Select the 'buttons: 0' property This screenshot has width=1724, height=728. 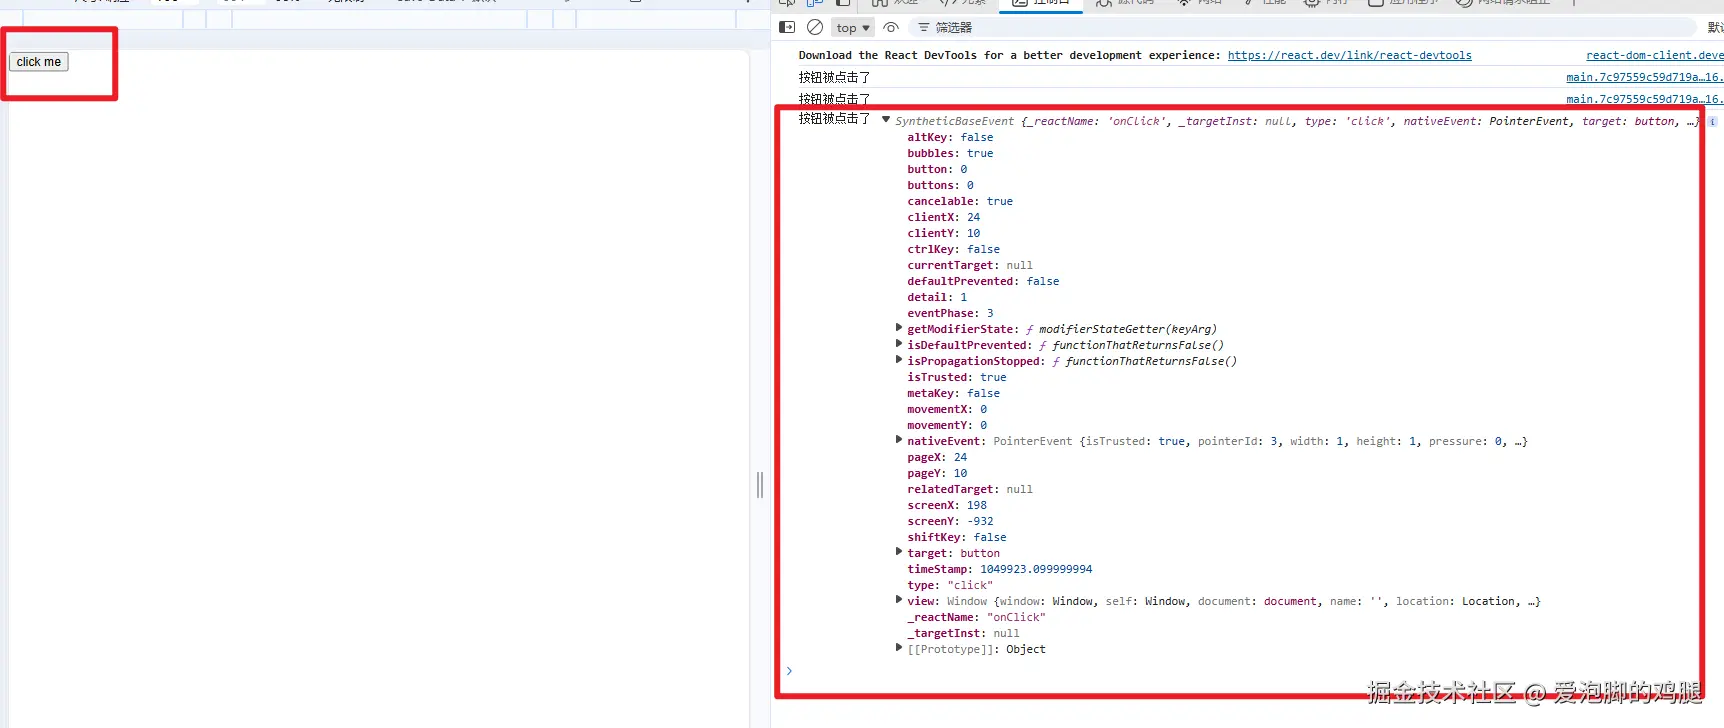click(x=940, y=186)
